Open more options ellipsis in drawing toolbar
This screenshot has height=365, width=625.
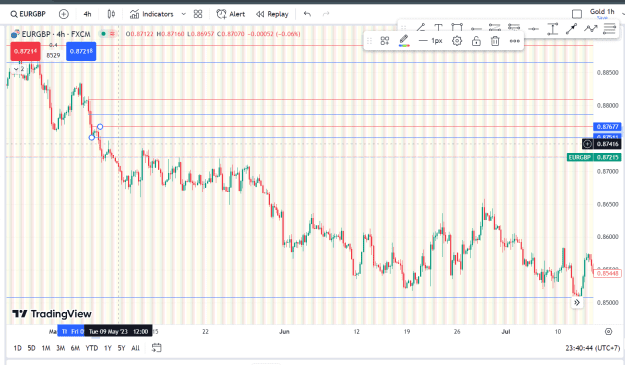pyautogui.click(x=515, y=41)
